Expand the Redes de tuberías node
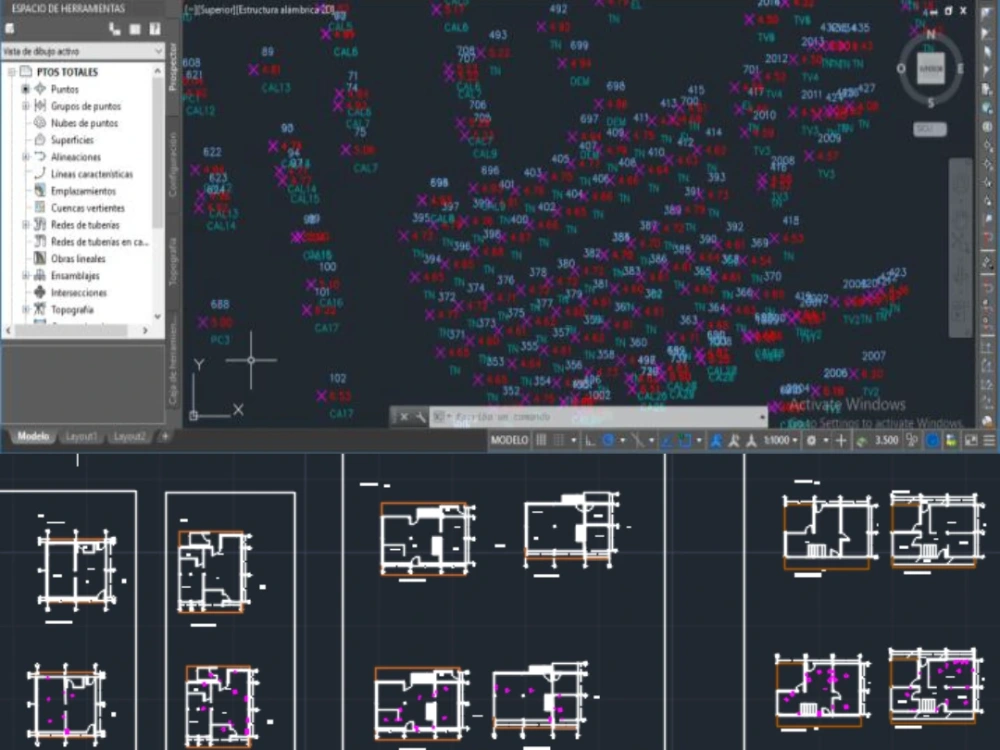 26,224
